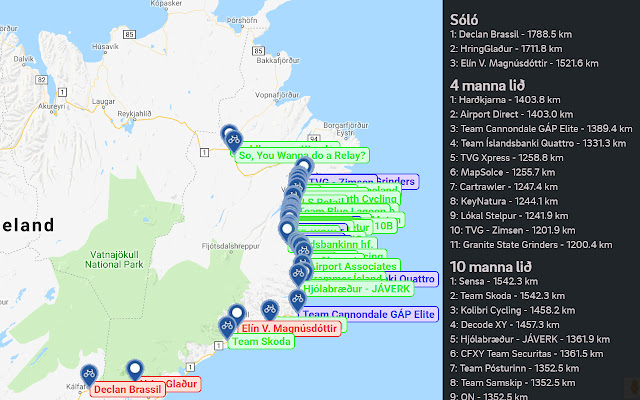This screenshot has width=640, height=400.
Task: Click entry Team Samskip - 1352.5 km
Action: pyautogui.click(x=513, y=383)
